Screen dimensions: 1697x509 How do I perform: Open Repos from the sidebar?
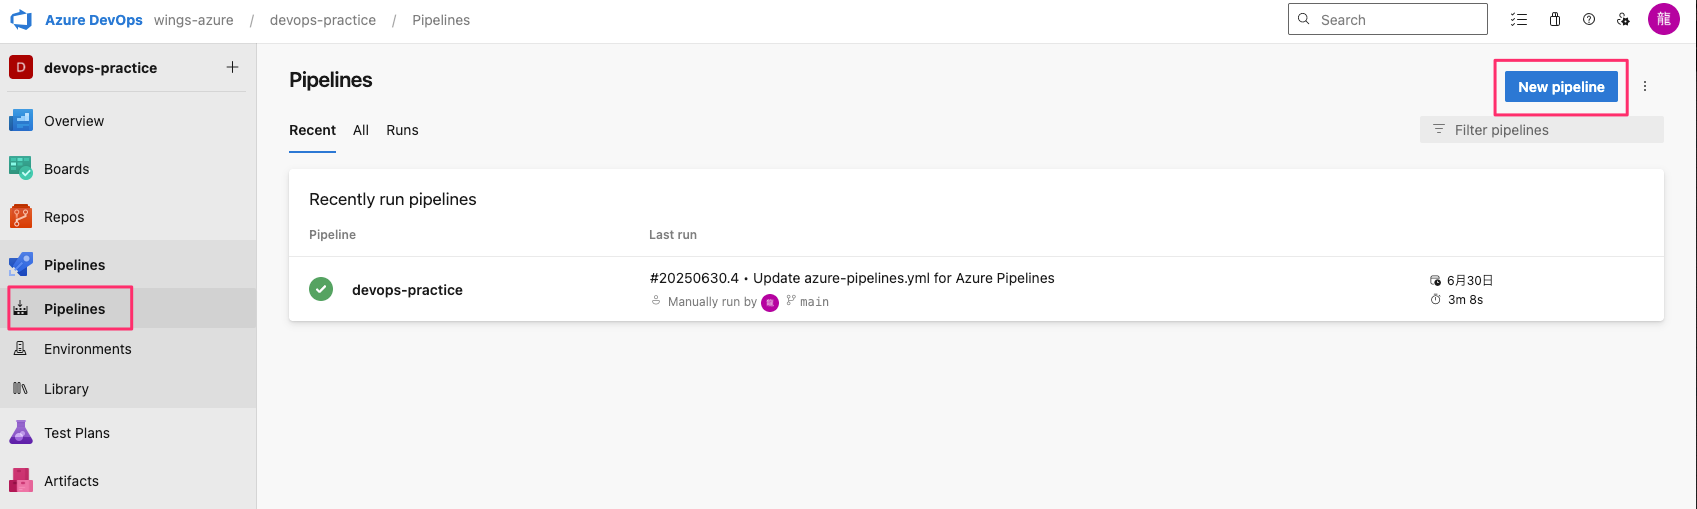[x=64, y=217]
